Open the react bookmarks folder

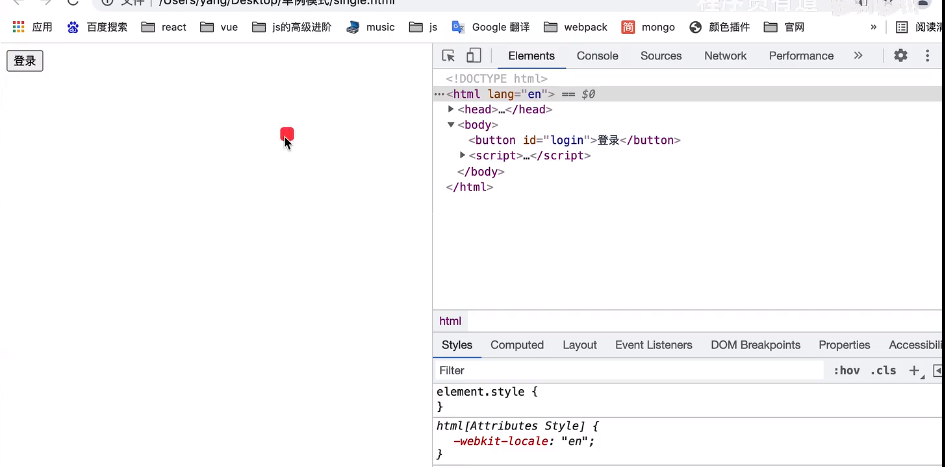tap(164, 27)
